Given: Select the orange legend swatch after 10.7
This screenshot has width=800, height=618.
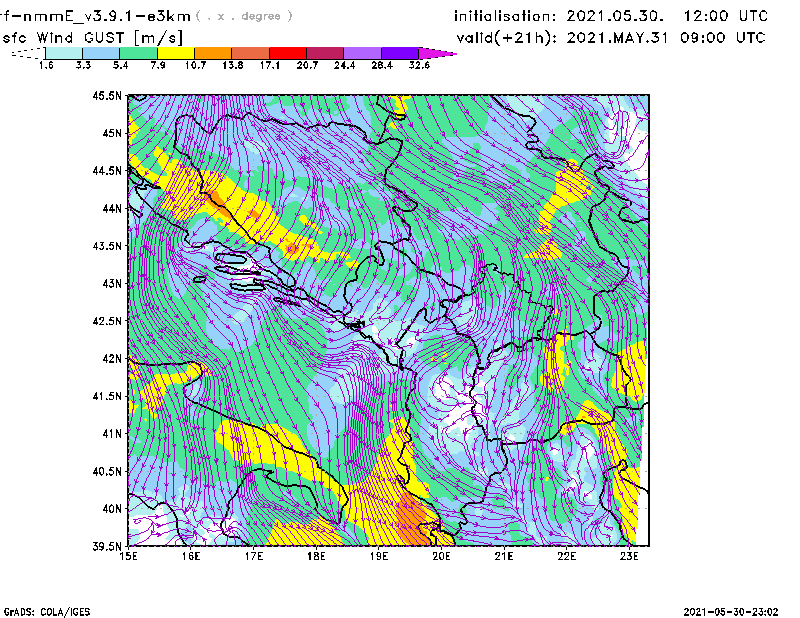Looking at the screenshot, I should [x=213, y=53].
